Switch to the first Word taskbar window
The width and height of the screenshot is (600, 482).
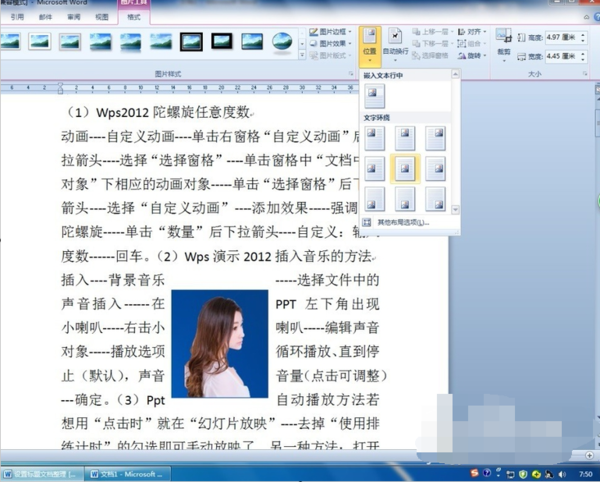coord(42,474)
